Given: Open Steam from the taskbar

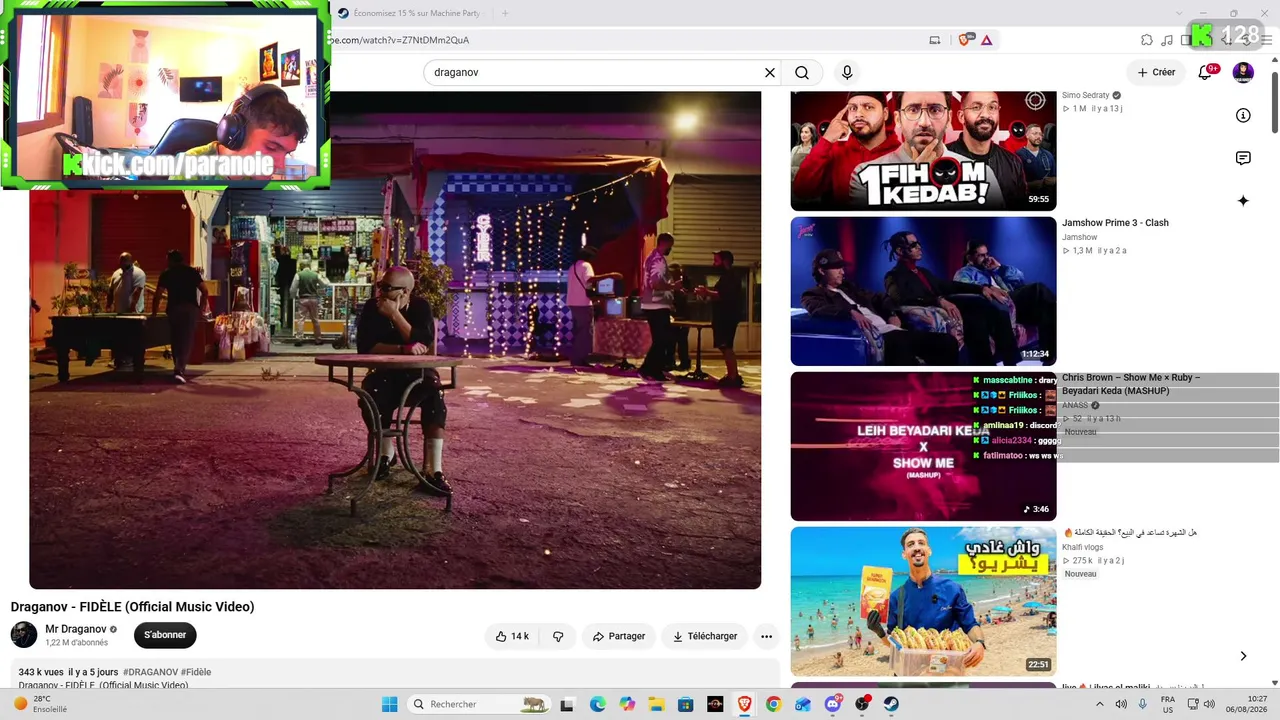Looking at the screenshot, I should pyautogui.click(x=891, y=704).
